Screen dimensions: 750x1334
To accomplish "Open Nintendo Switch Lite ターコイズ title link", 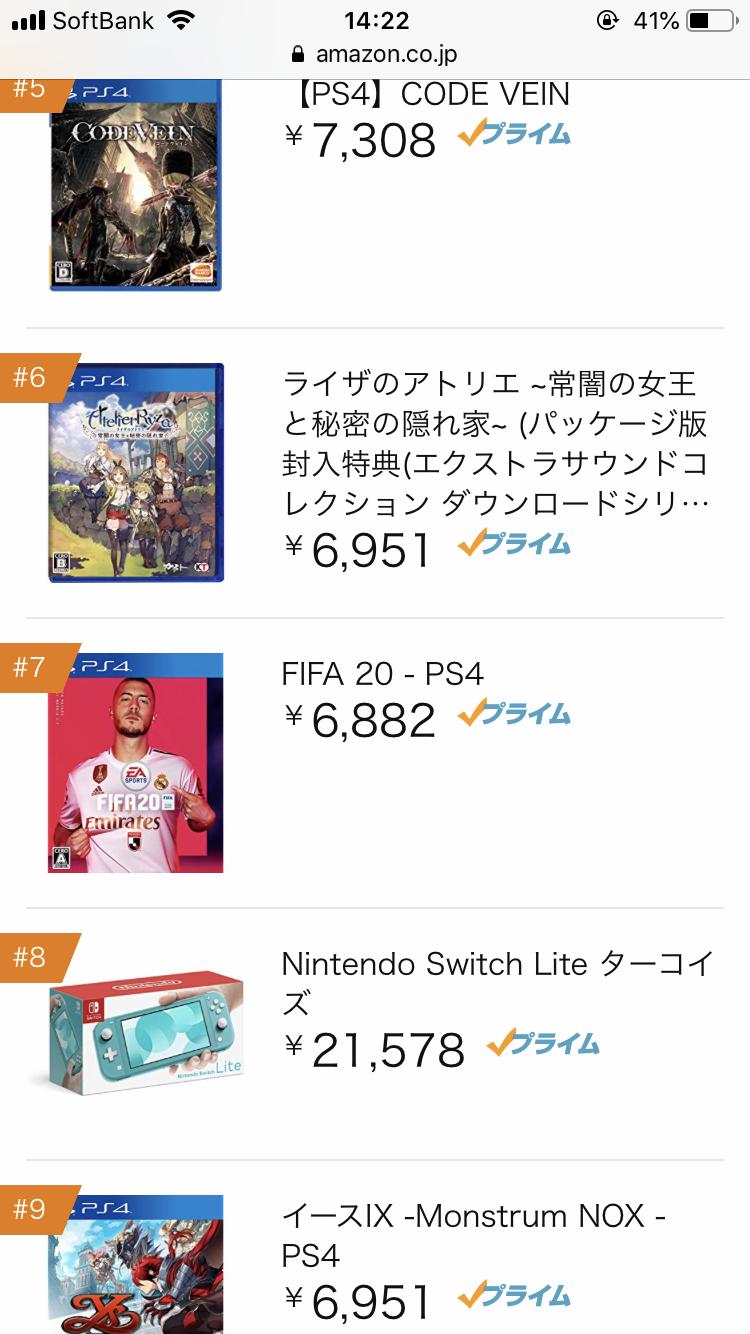I will [x=497, y=982].
